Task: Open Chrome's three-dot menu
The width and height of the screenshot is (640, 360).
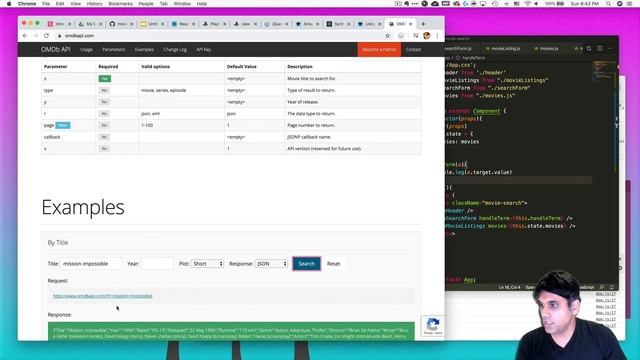Action: (437, 36)
